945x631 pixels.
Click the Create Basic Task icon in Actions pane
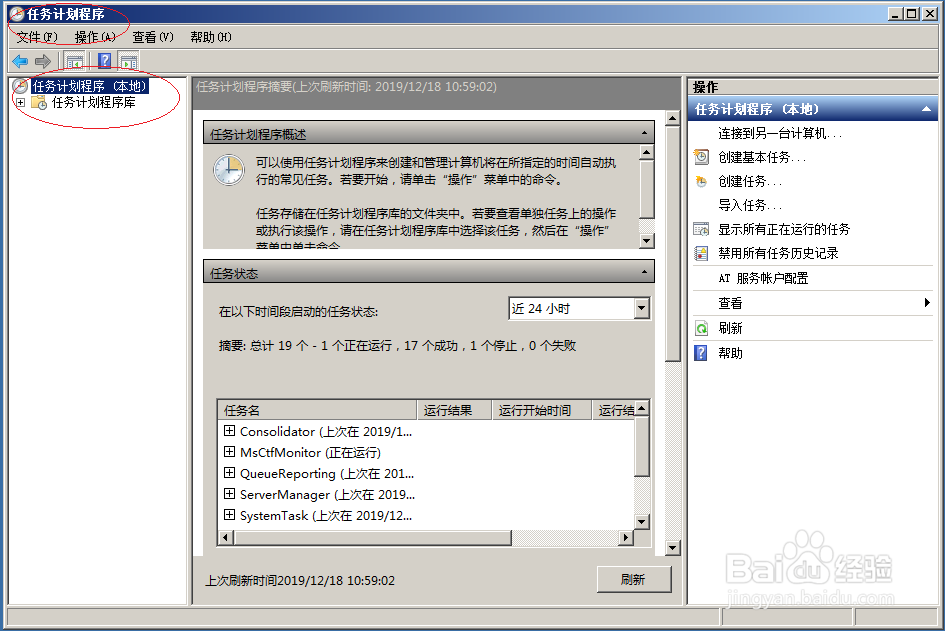click(703, 157)
